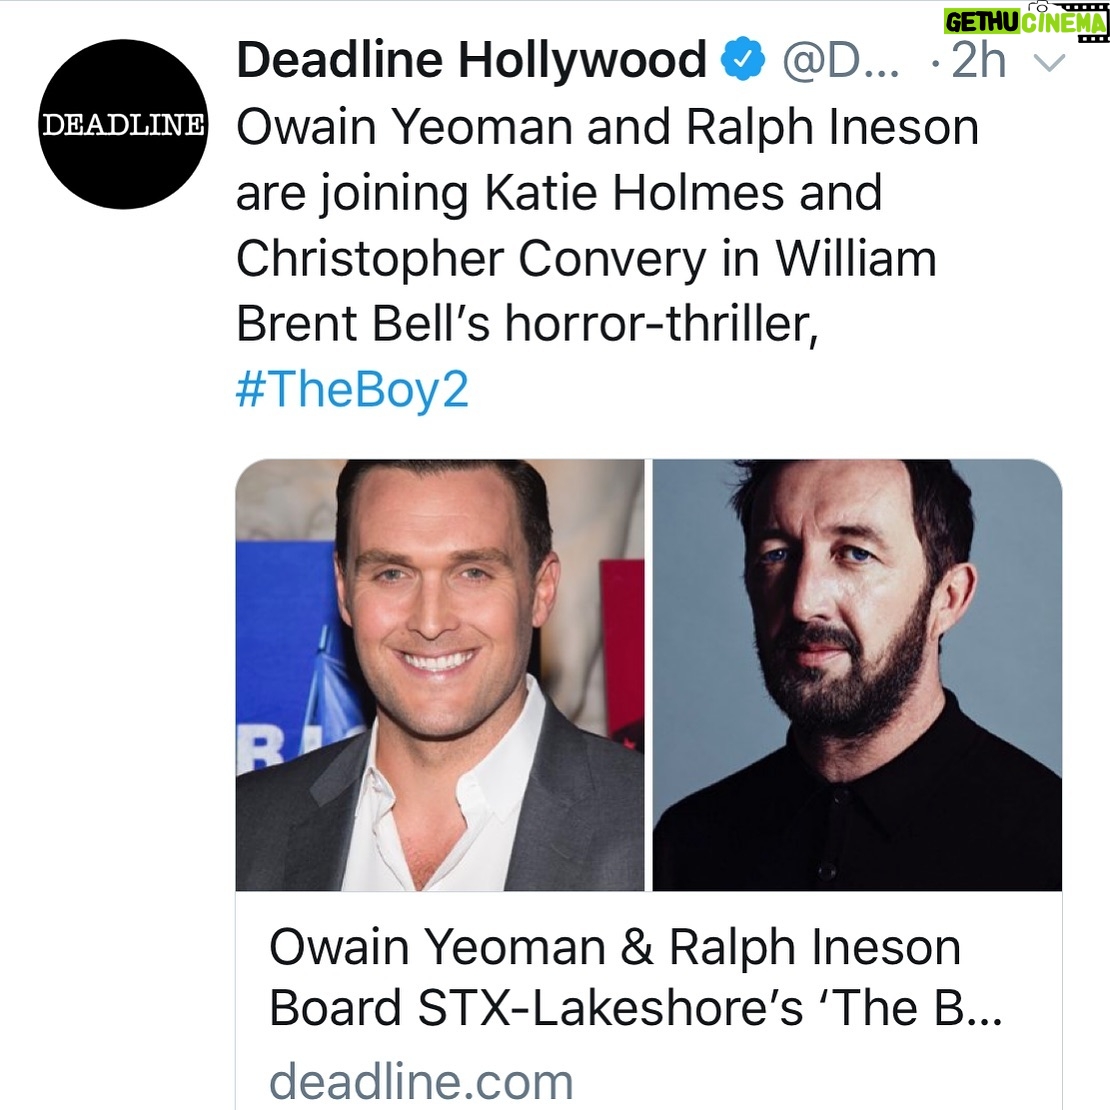View the Owain Yeoman photo
The image size is (1110, 1110).
440,675
